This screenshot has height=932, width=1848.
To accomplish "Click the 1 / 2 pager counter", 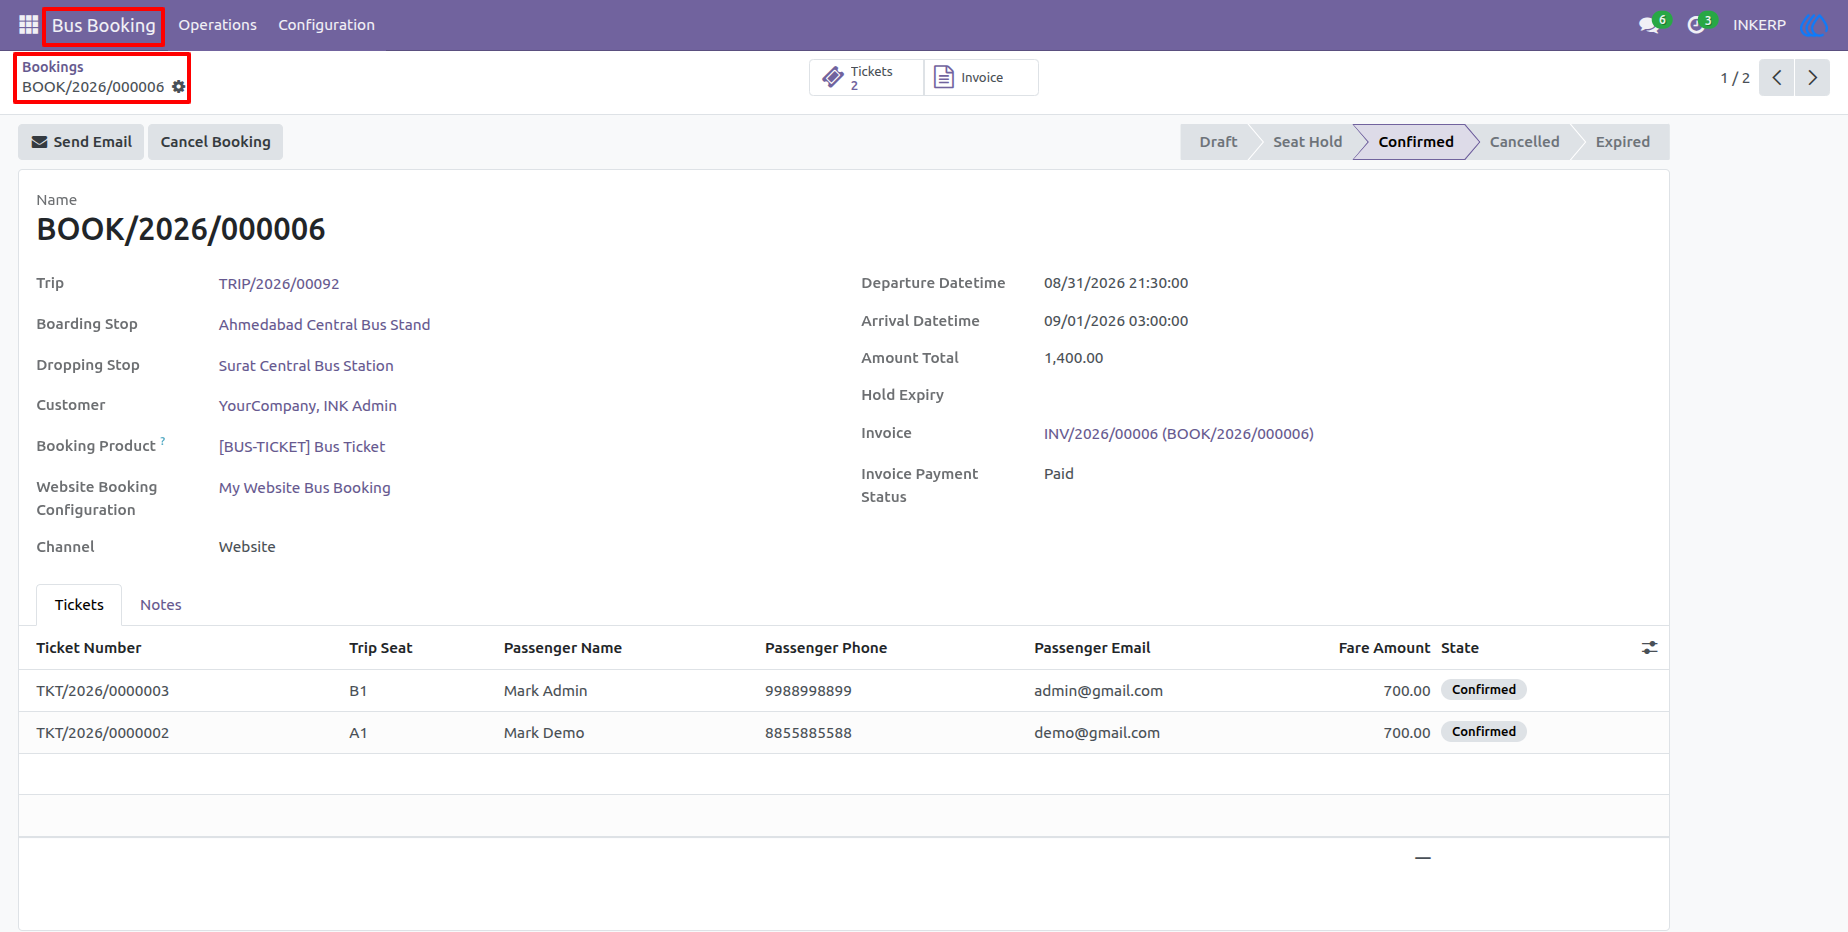I will coord(1735,78).
